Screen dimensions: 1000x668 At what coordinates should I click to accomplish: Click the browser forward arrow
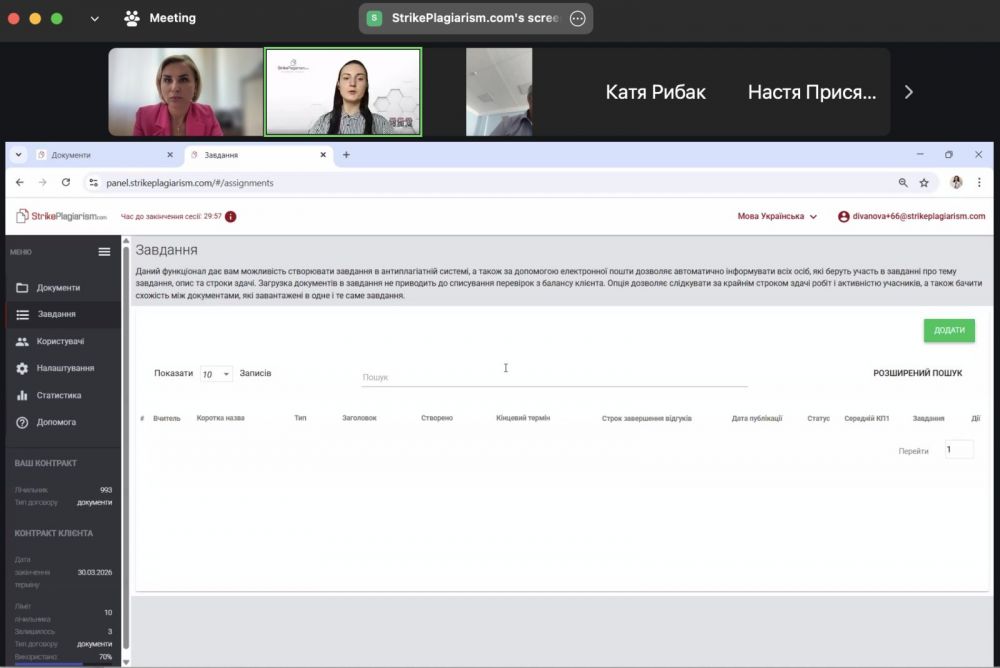[x=42, y=182]
